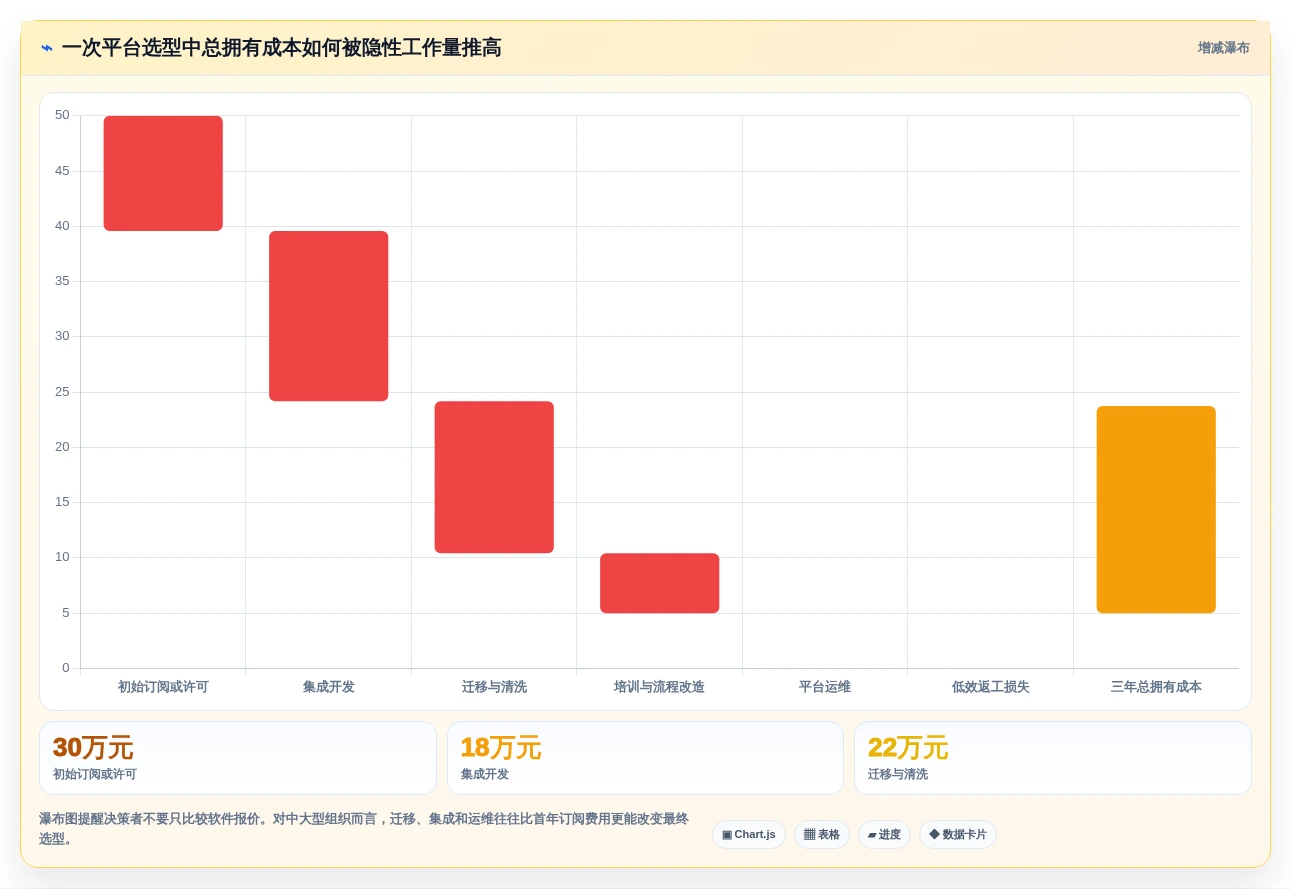The height and width of the screenshot is (889, 1291).
Task: Click the 18万元 data card
Action: click(645, 758)
